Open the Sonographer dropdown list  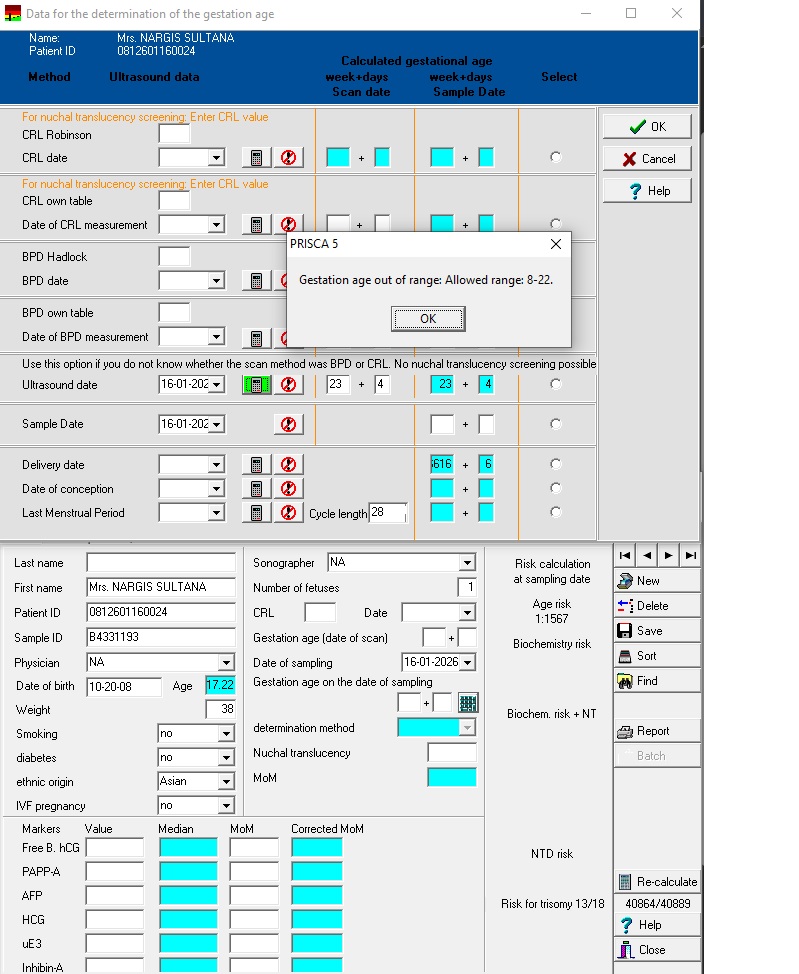(x=467, y=563)
